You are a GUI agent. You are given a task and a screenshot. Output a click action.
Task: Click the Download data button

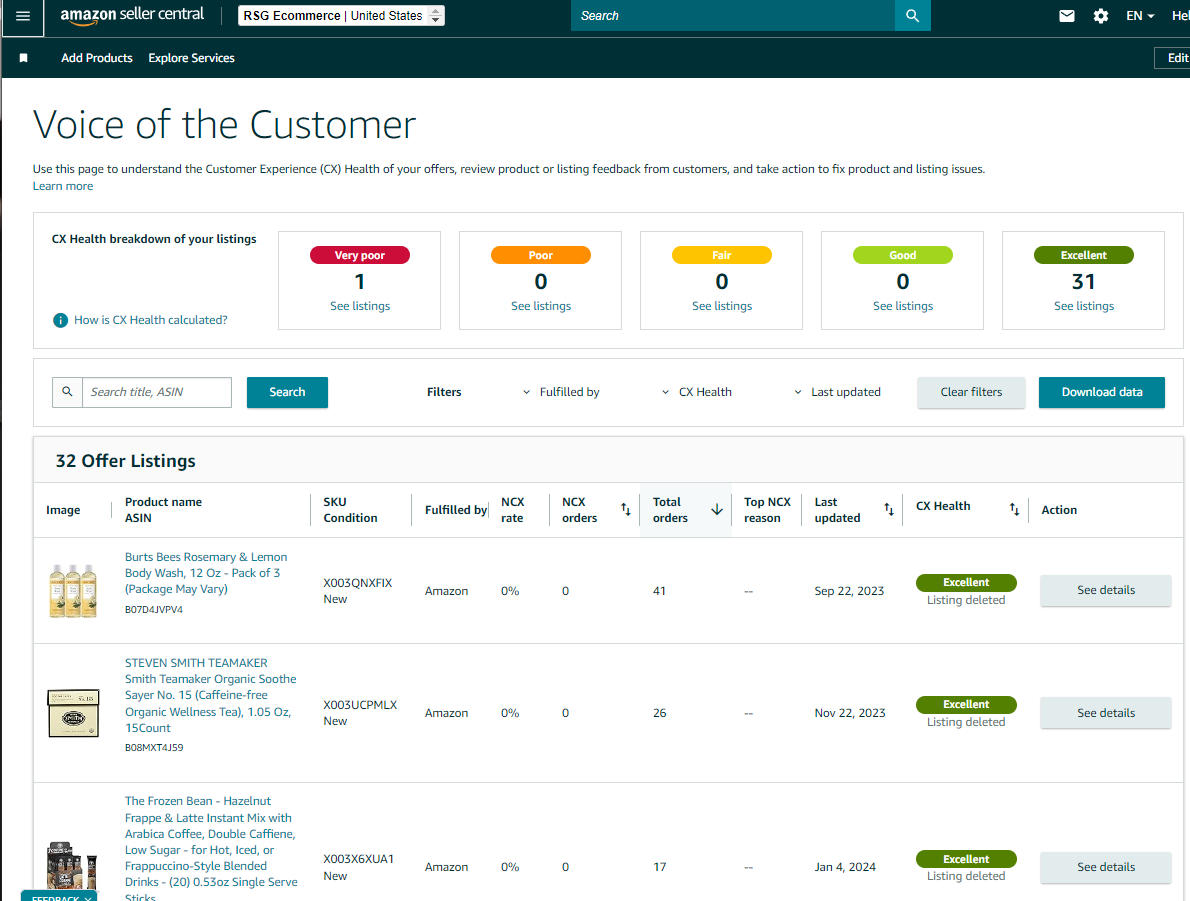1102,392
